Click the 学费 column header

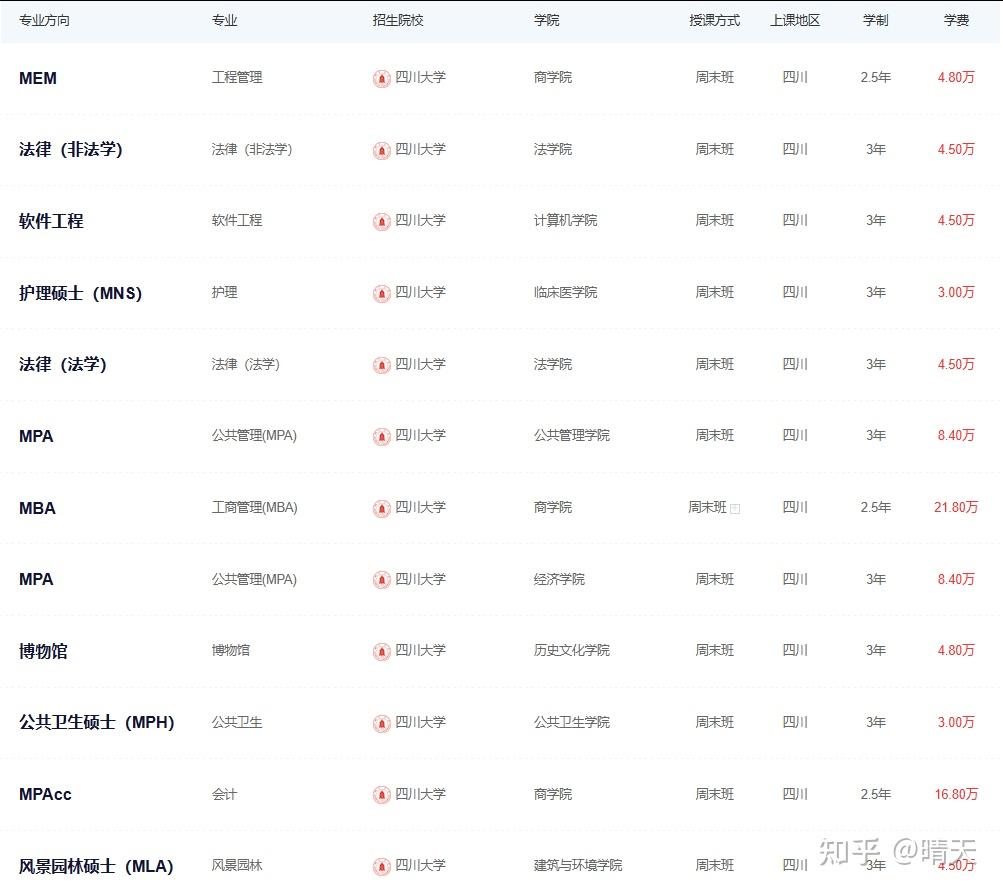[956, 20]
